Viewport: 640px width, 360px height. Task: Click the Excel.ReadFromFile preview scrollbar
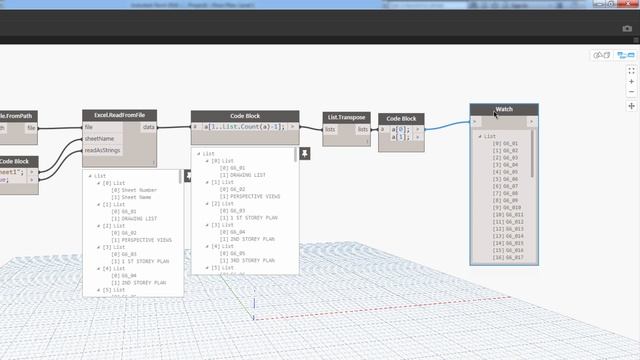coord(180,176)
